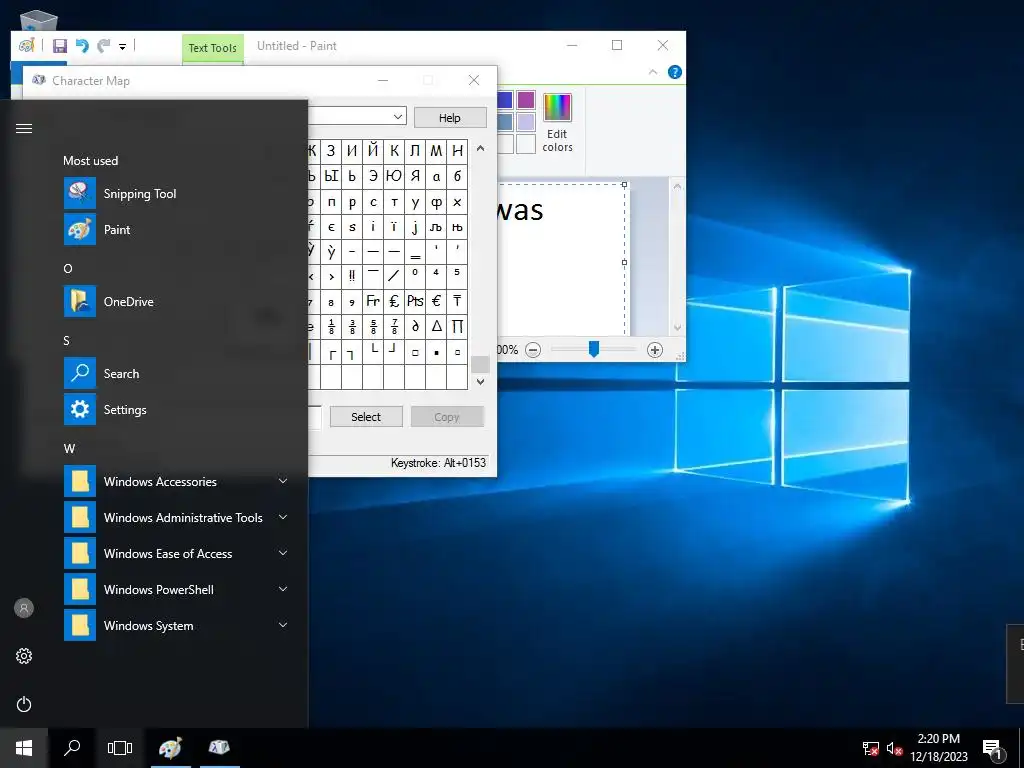Select the Euro sign character
Screen dimensions: 1024x768
pyautogui.click(x=436, y=301)
